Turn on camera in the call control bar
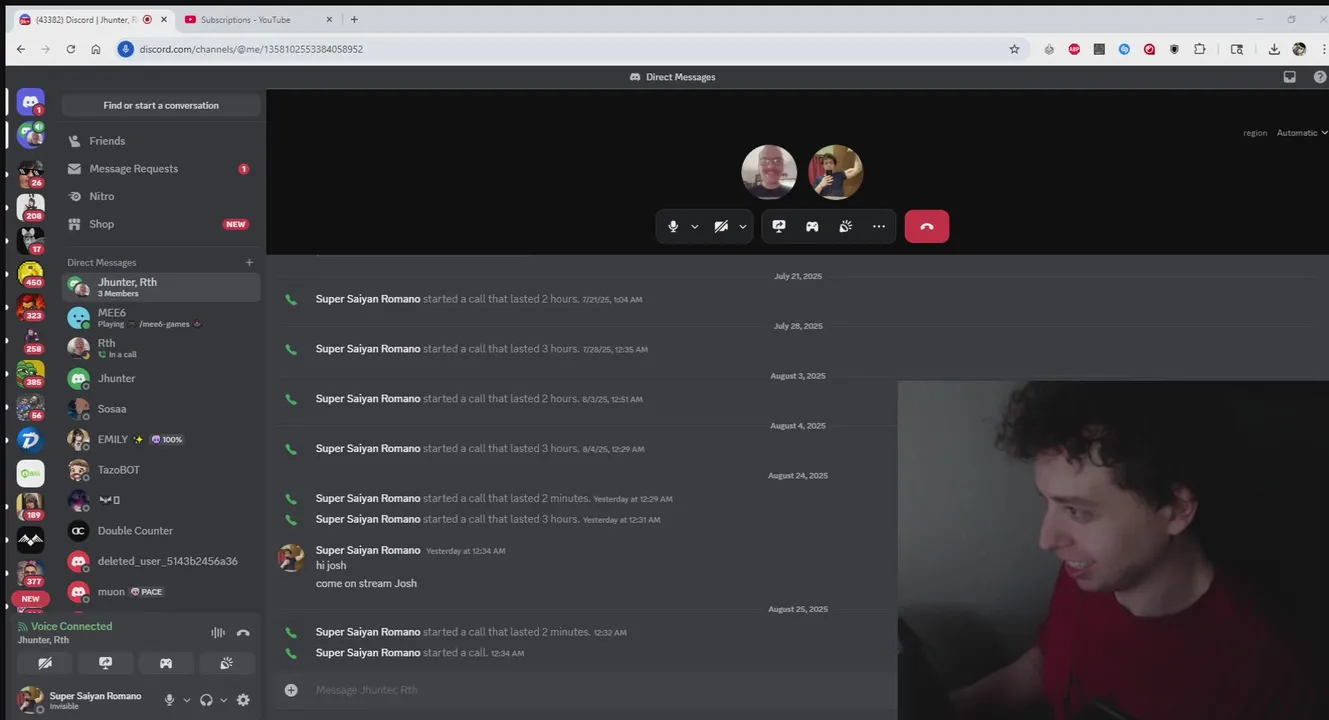The image size is (1329, 720). pyautogui.click(x=721, y=227)
